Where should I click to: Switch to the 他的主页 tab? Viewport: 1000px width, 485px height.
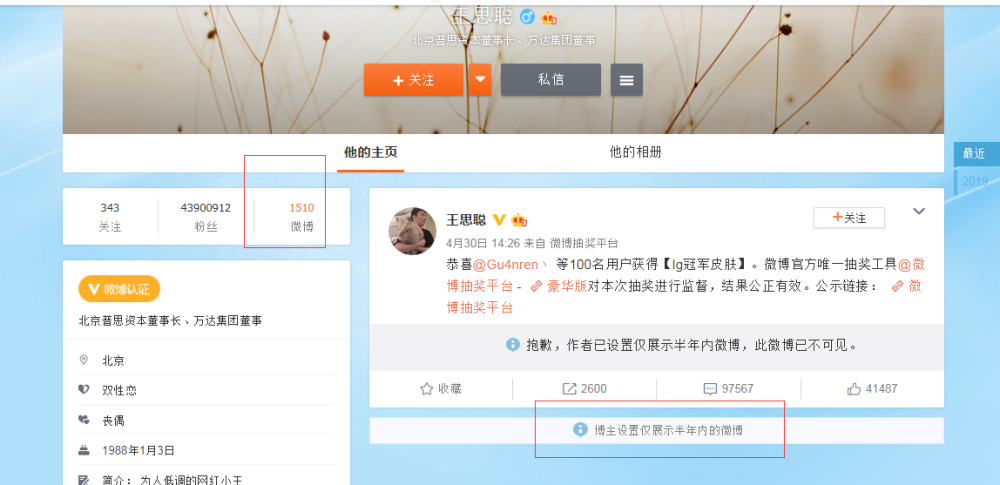click(371, 153)
